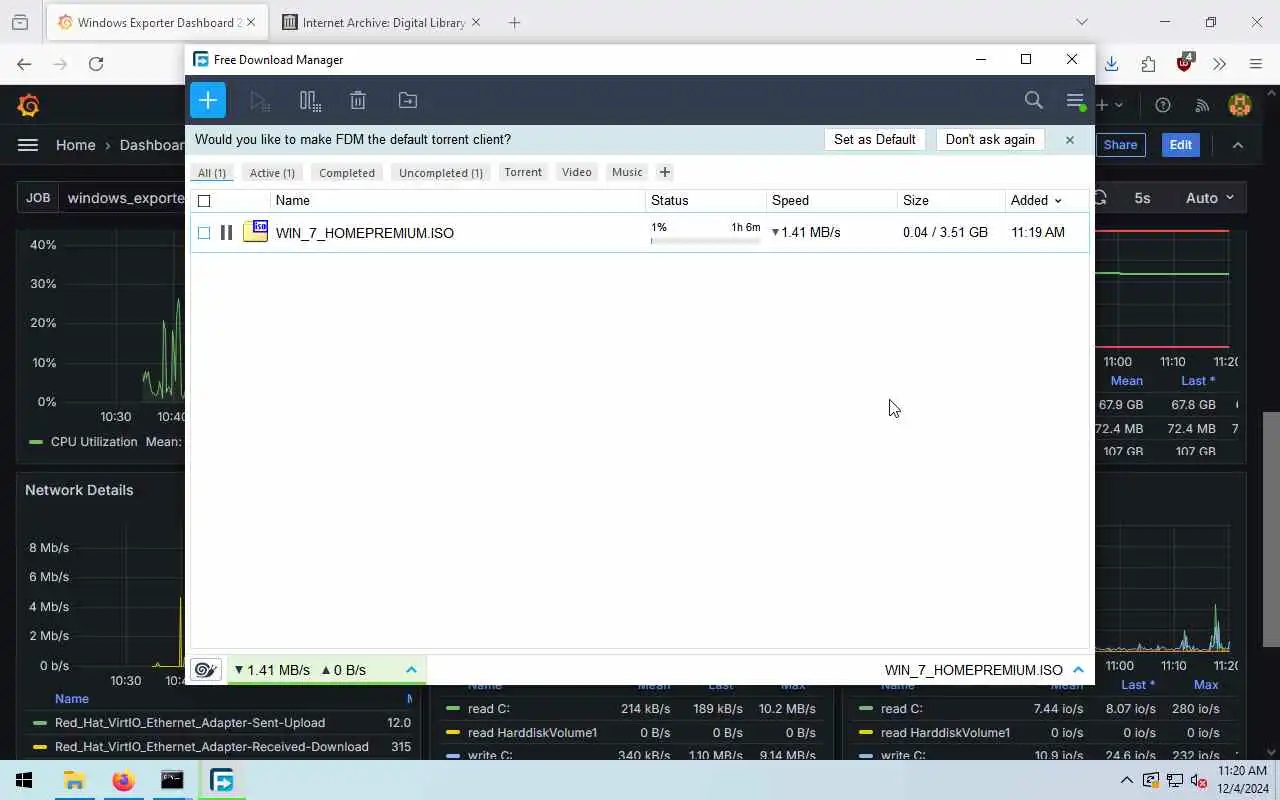
Task: Click Set as Default button
Action: click(x=875, y=140)
